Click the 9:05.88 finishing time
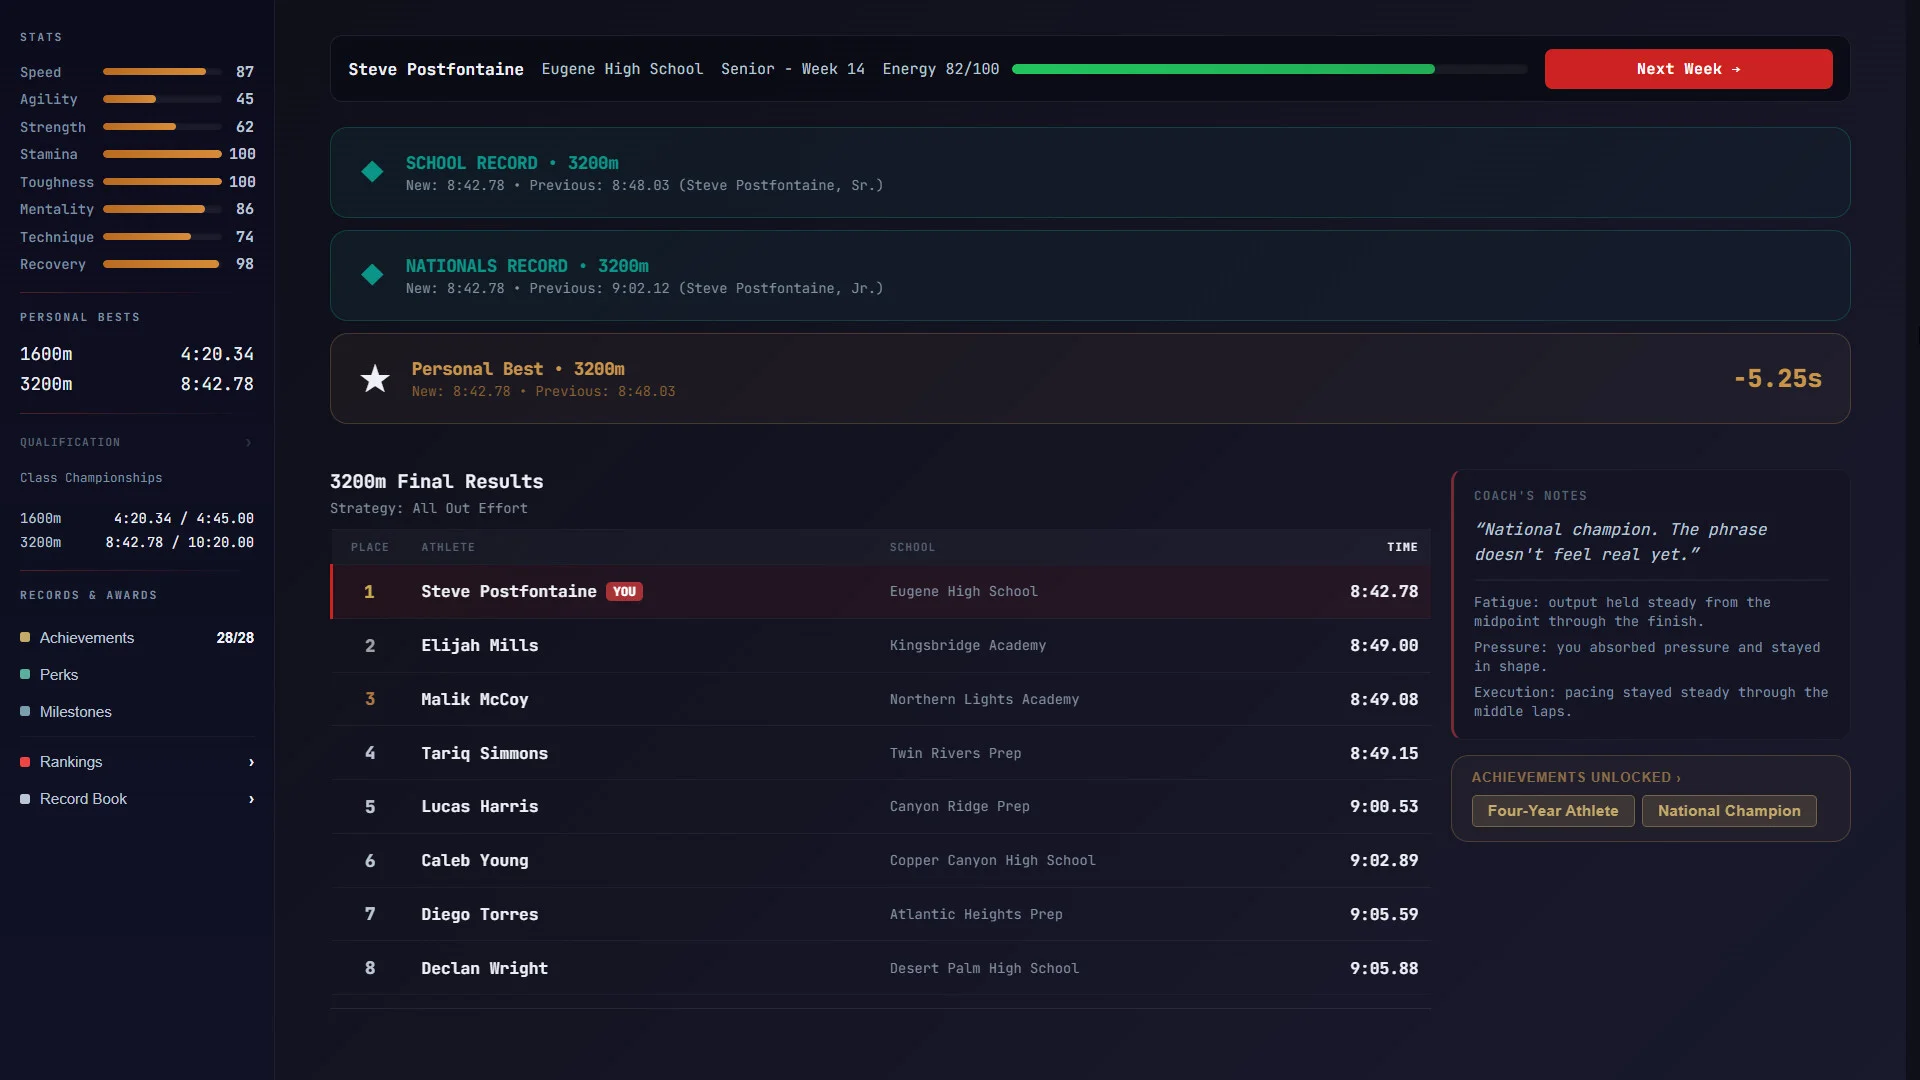The image size is (1920, 1080). (1384, 968)
